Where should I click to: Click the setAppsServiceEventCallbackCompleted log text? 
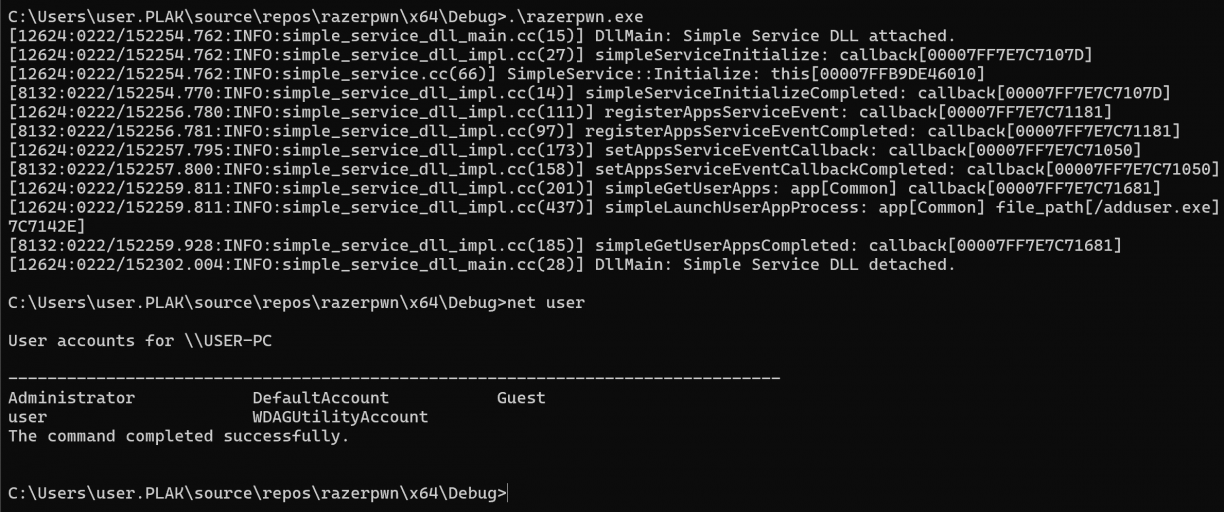point(765,169)
